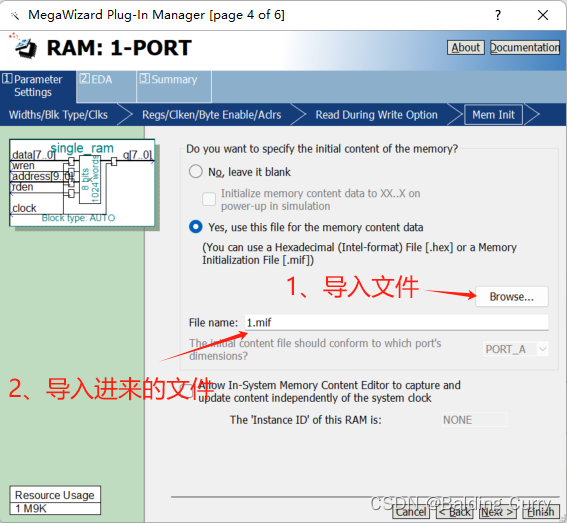
Task: Click the Resource Usage 1 M9K box
Action: tap(55, 501)
